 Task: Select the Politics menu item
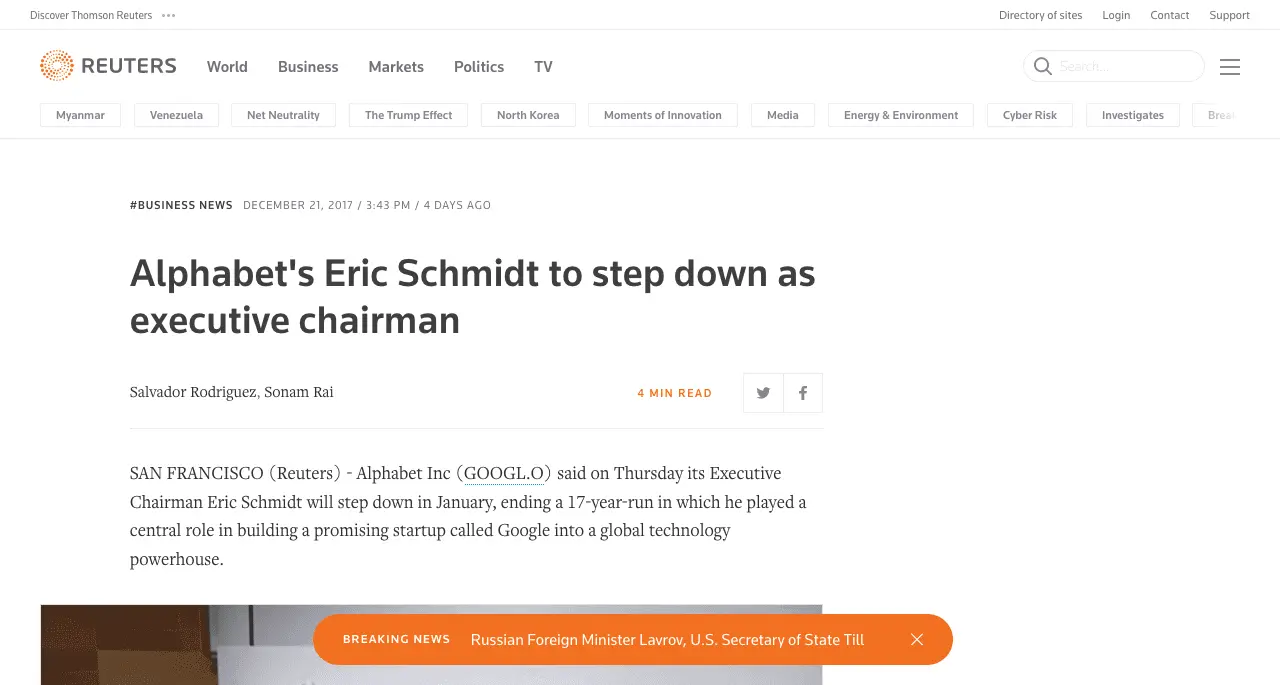point(479,67)
